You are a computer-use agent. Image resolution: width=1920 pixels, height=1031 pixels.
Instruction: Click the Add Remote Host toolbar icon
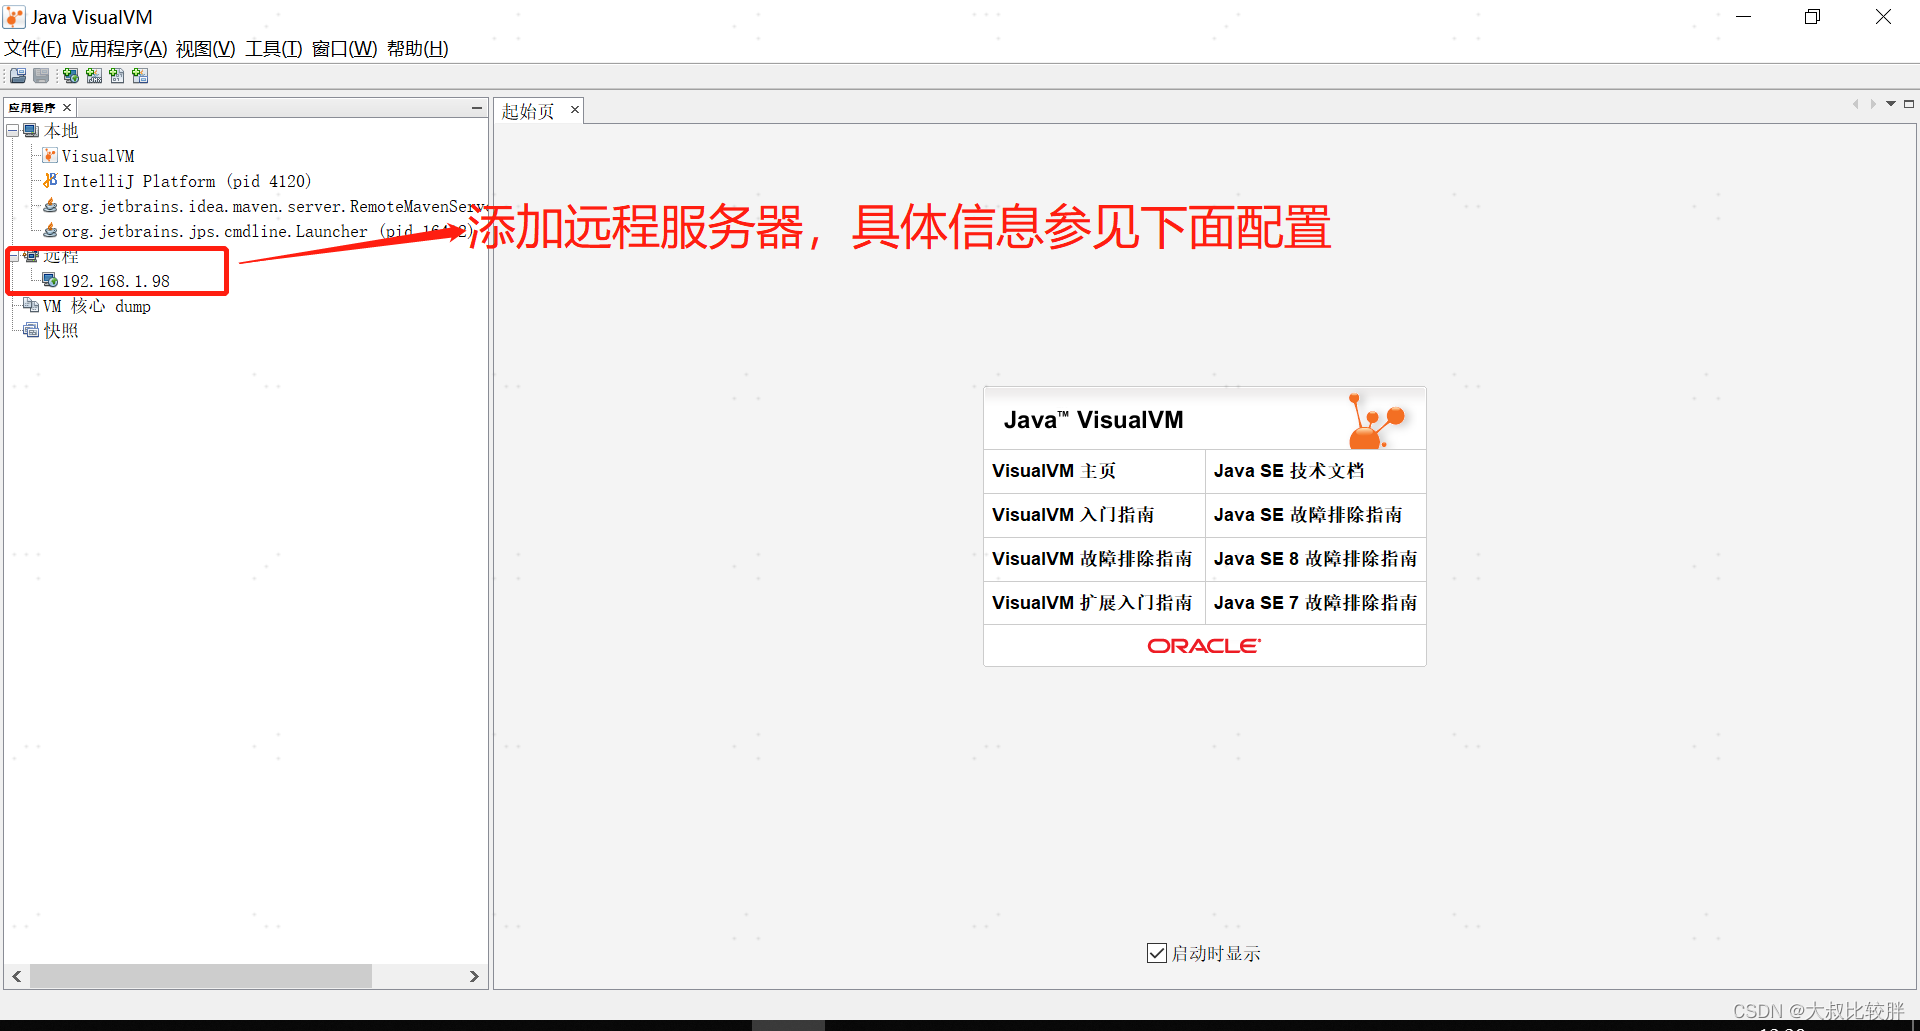(x=71, y=76)
